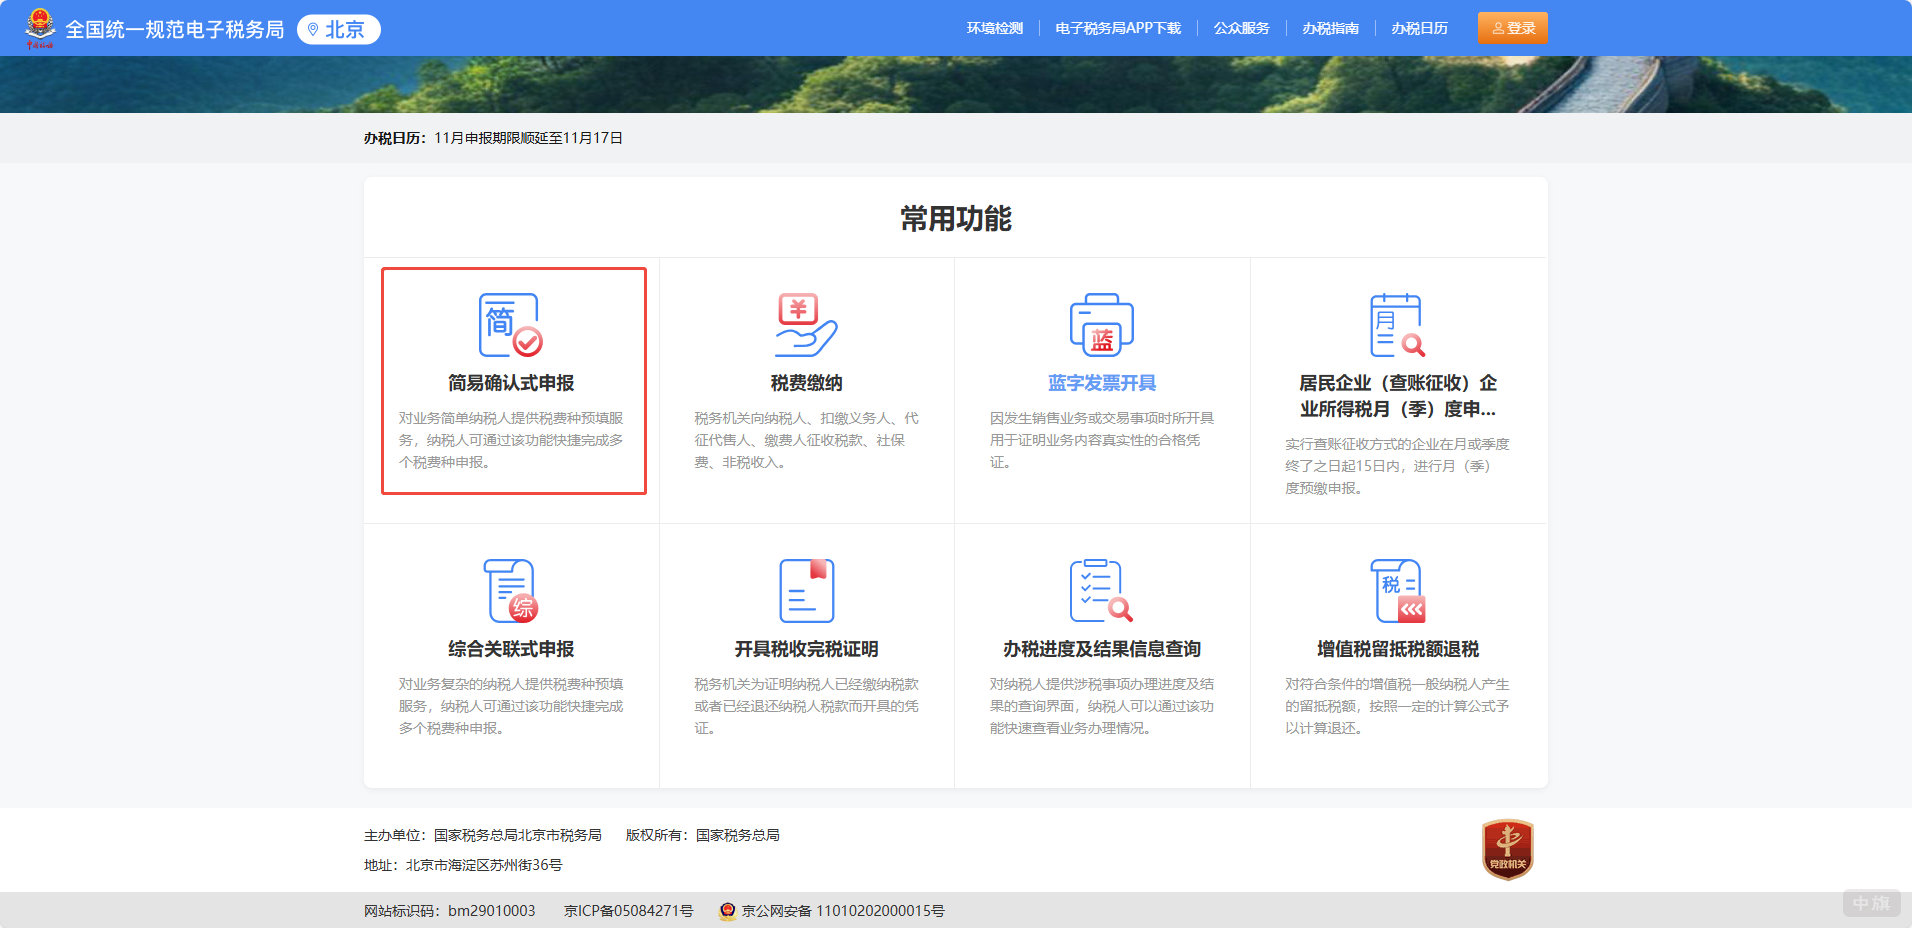The height and width of the screenshot is (928, 1912).
Task: Open the 北京 location selector
Action: (337, 29)
